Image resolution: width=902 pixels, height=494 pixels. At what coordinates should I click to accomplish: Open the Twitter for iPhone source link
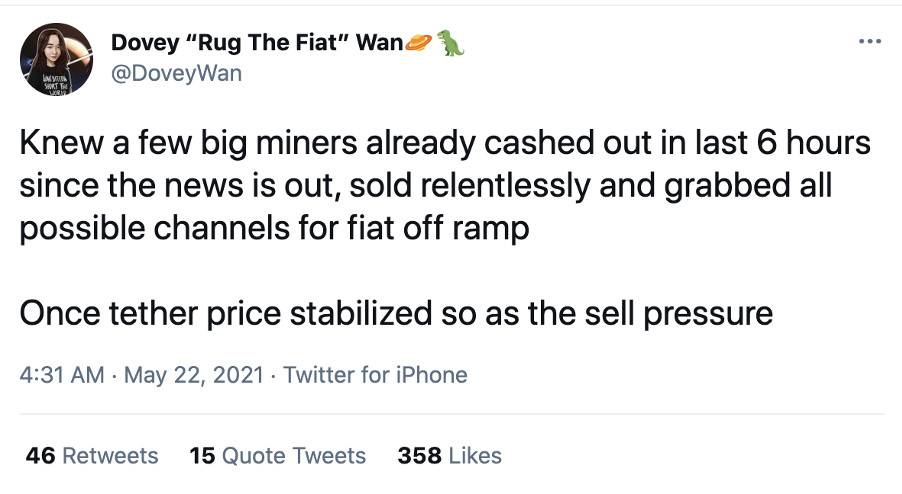click(375, 375)
